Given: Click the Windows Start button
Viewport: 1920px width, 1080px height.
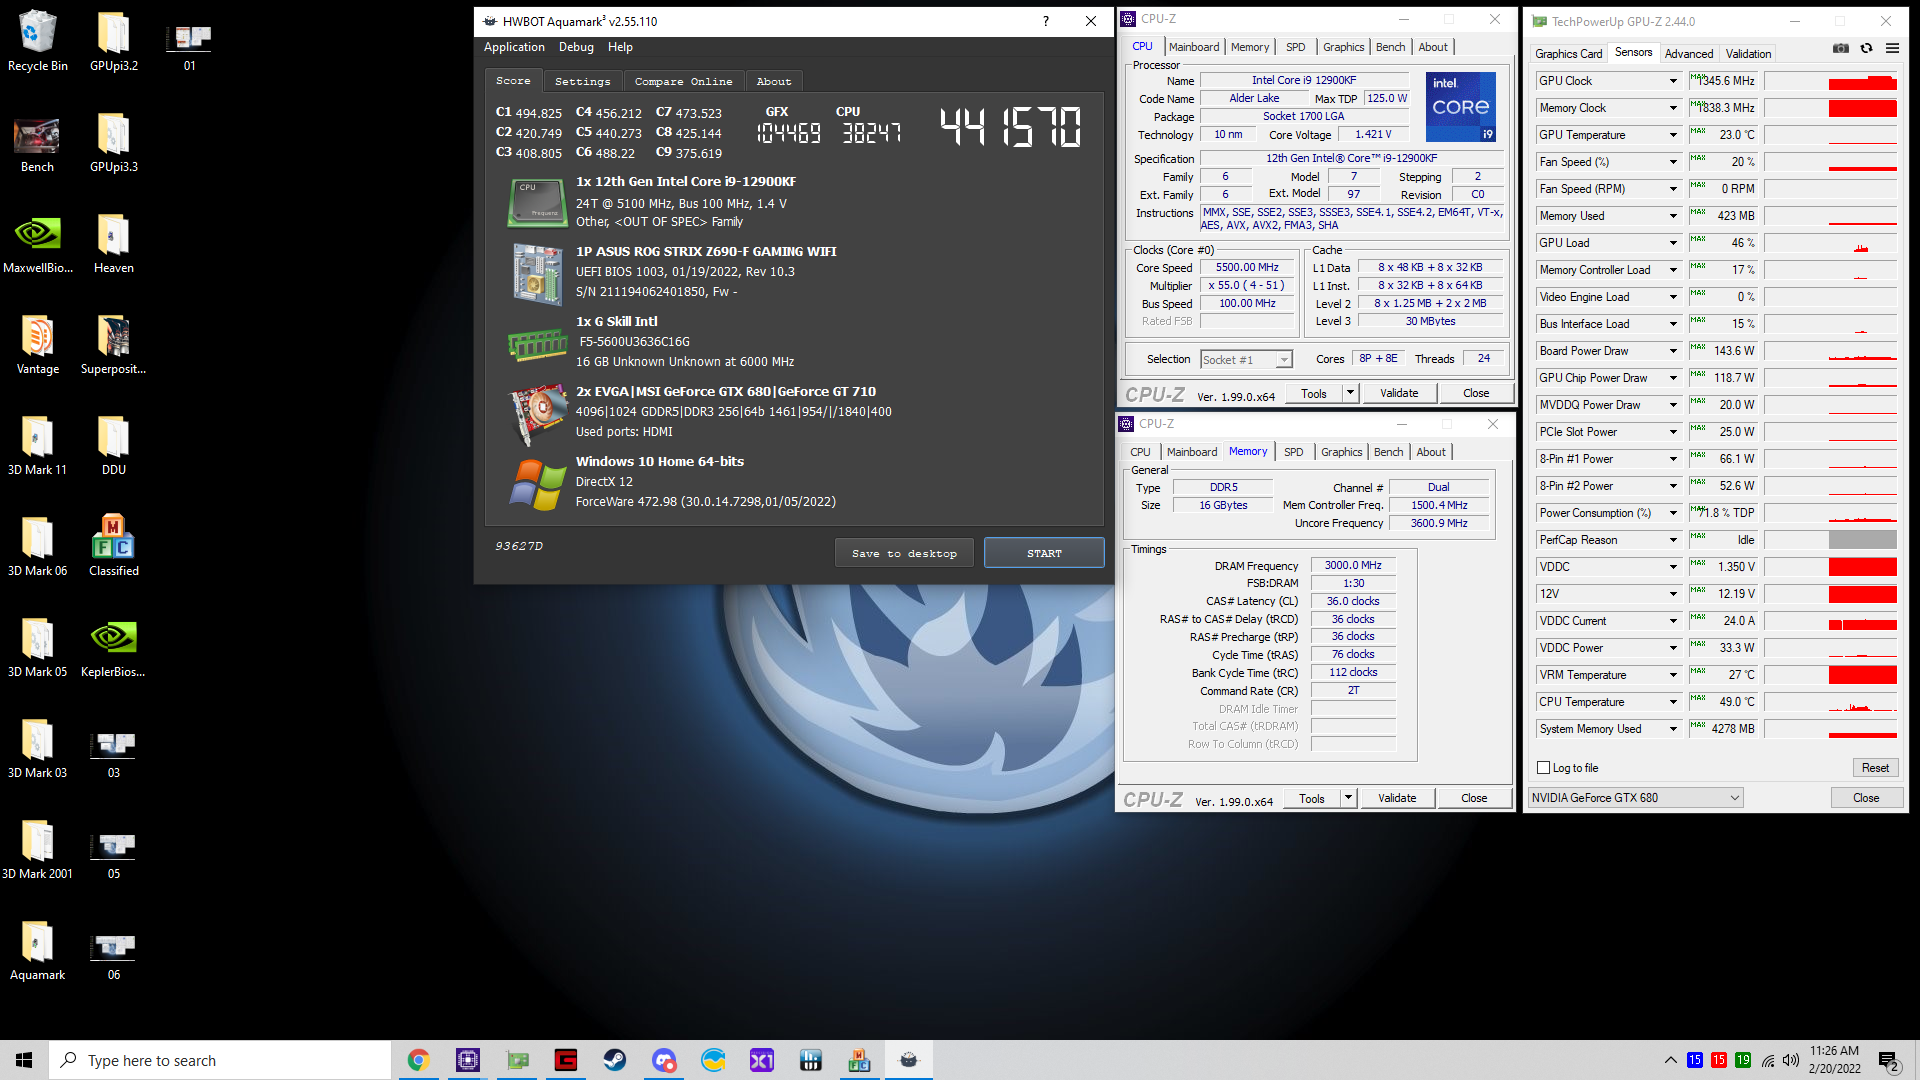Looking at the screenshot, I should (24, 1060).
